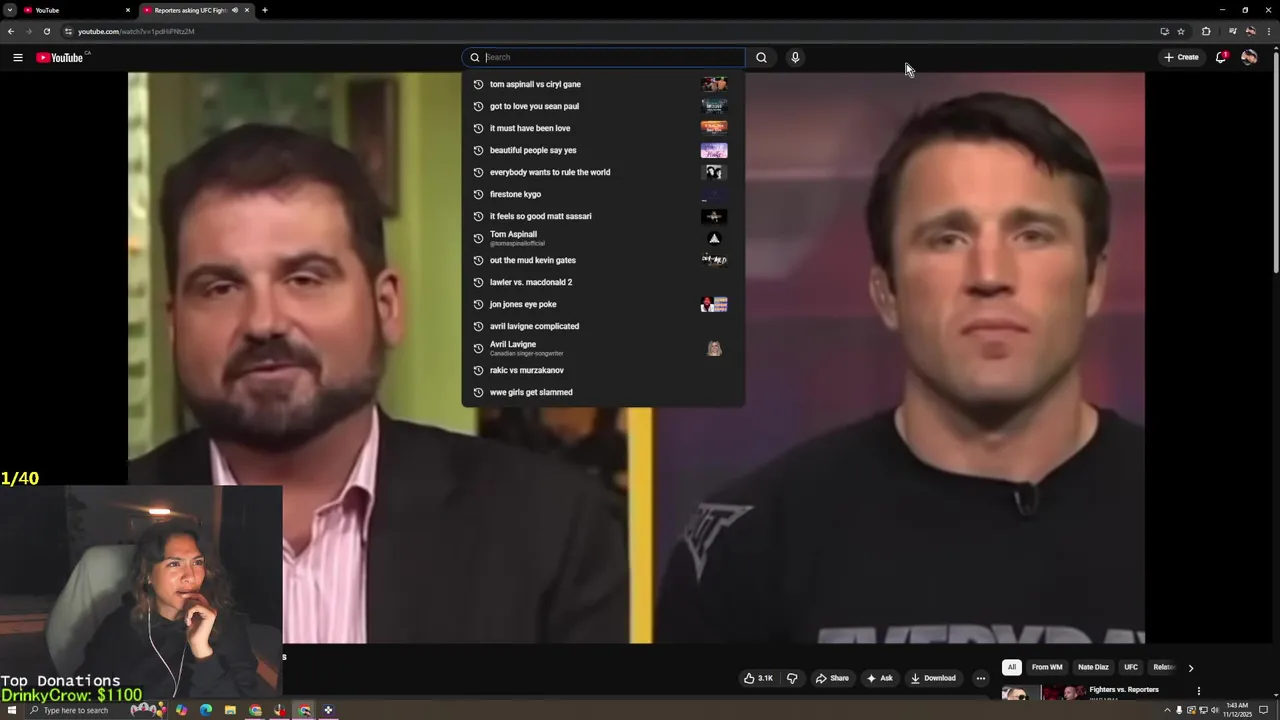The height and width of the screenshot is (720, 1280).
Task: Select suggestion beautiful people say yes
Action: click(x=603, y=150)
